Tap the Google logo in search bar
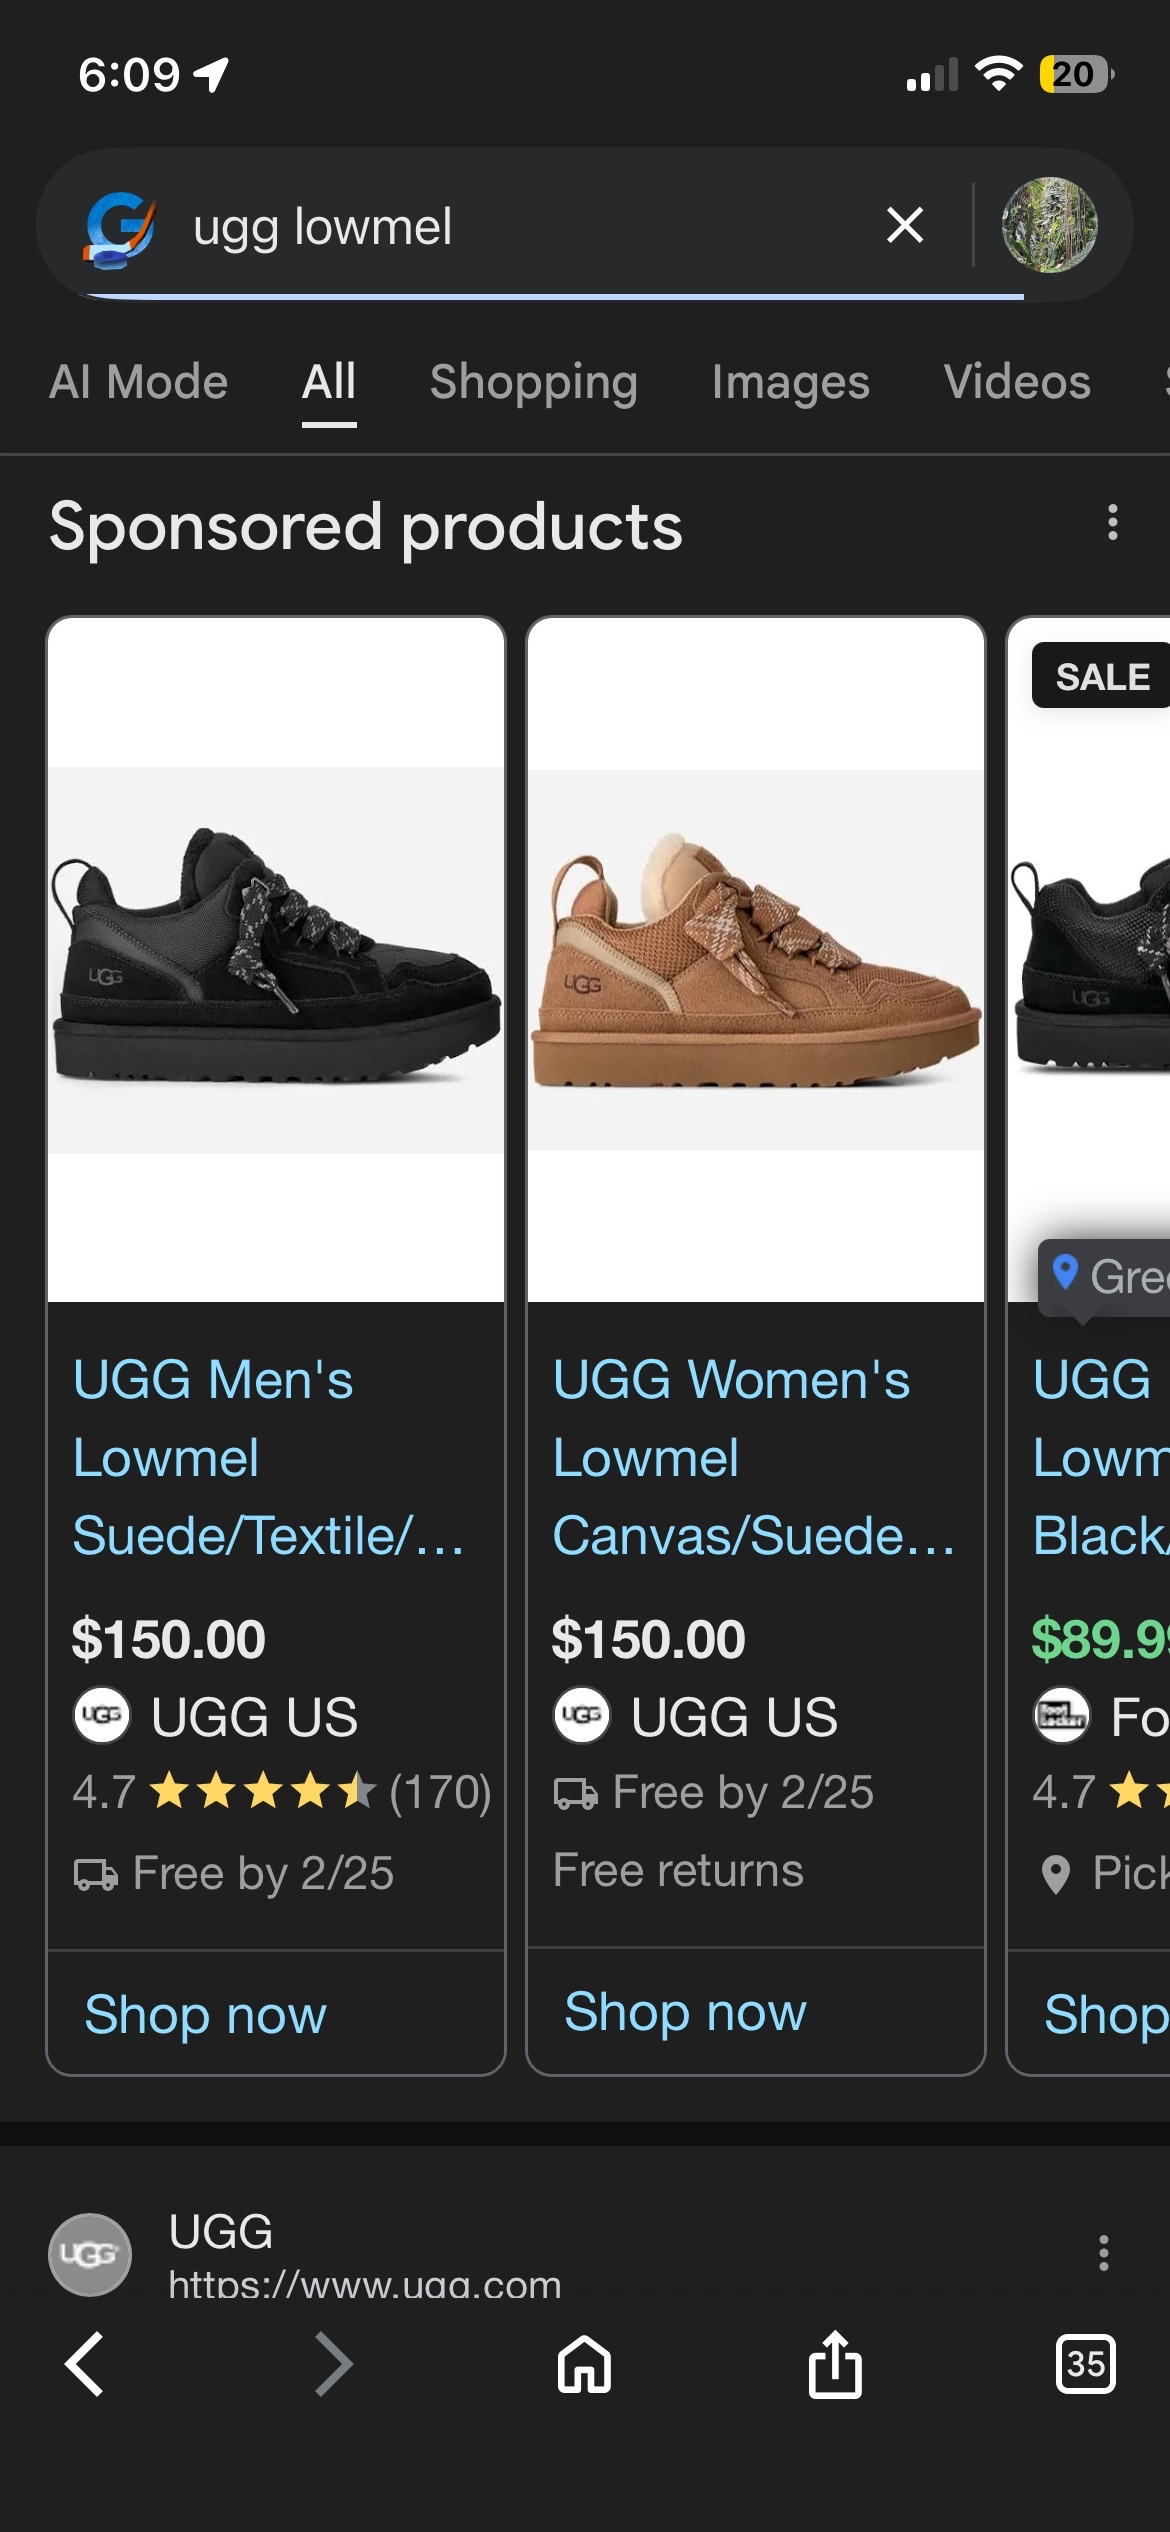Screen dimensions: 1170x2532 [120, 228]
